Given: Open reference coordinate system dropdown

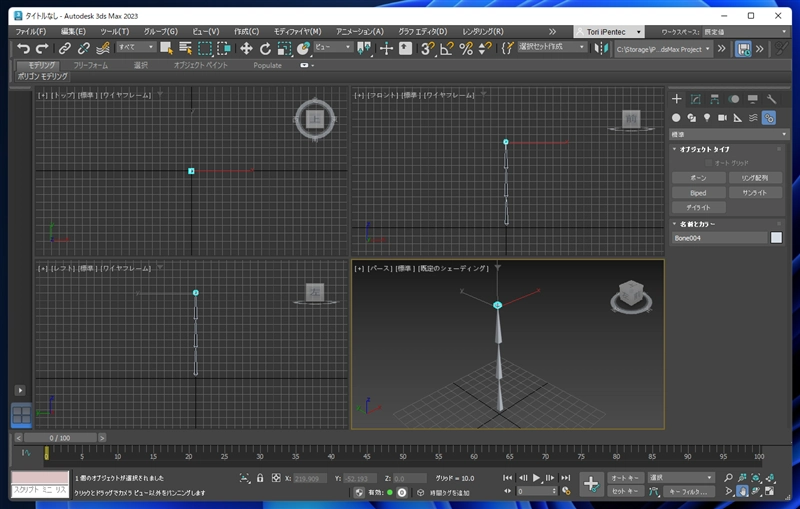Looking at the screenshot, I should tap(333, 47).
